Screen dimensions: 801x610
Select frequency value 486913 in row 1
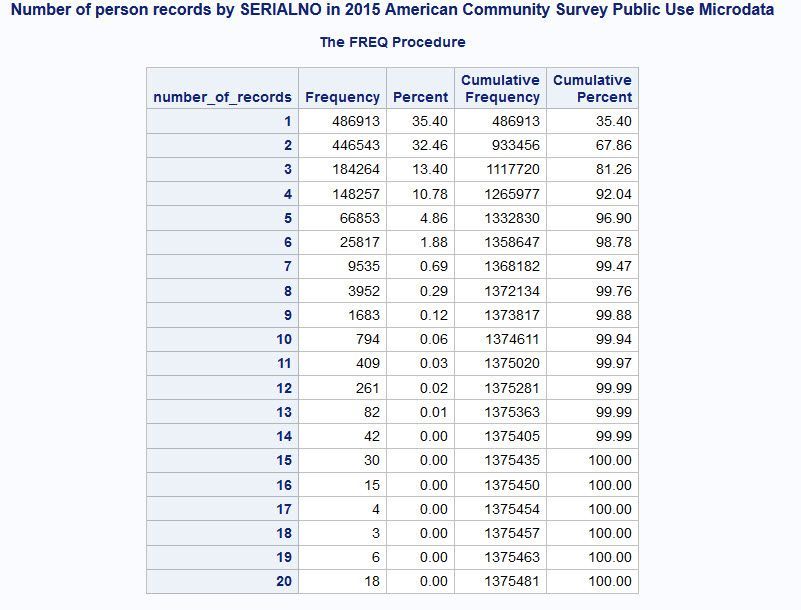click(355, 121)
